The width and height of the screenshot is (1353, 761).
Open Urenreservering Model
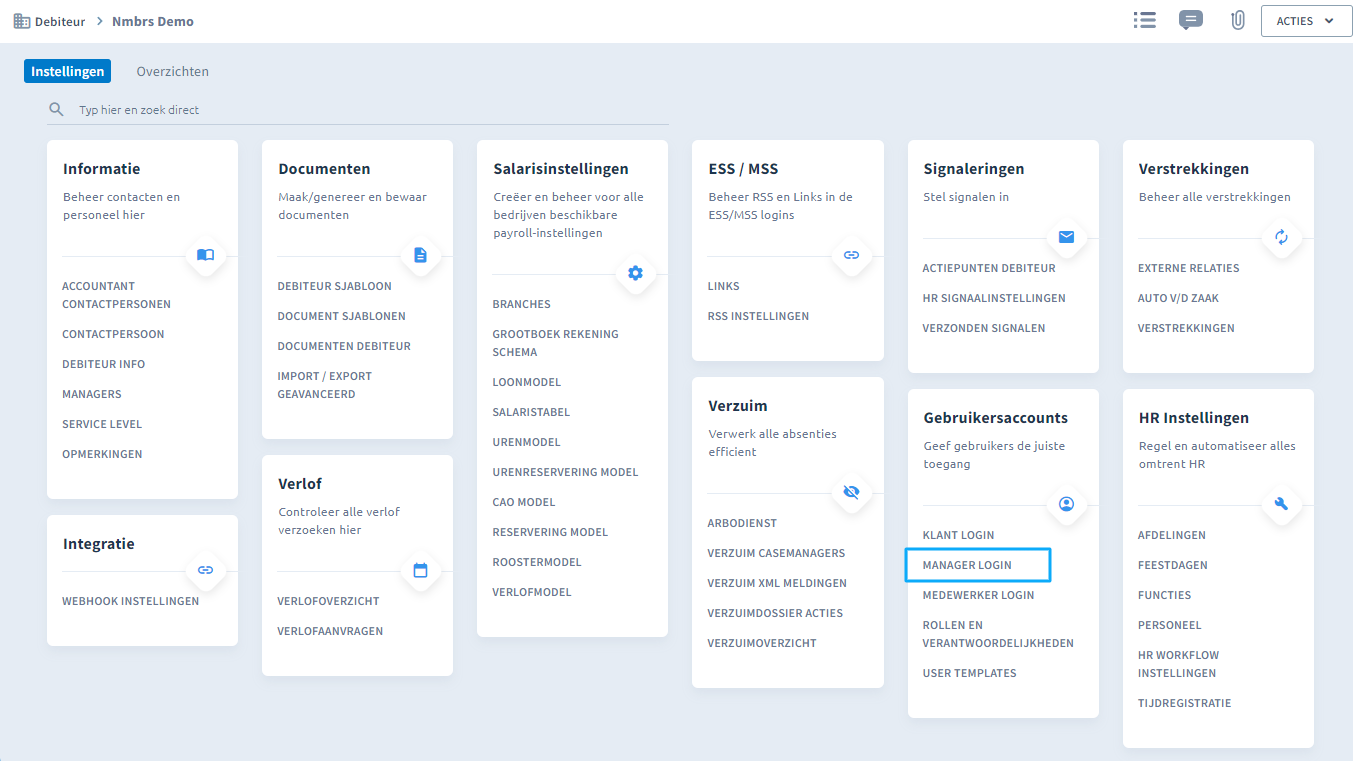(x=565, y=472)
